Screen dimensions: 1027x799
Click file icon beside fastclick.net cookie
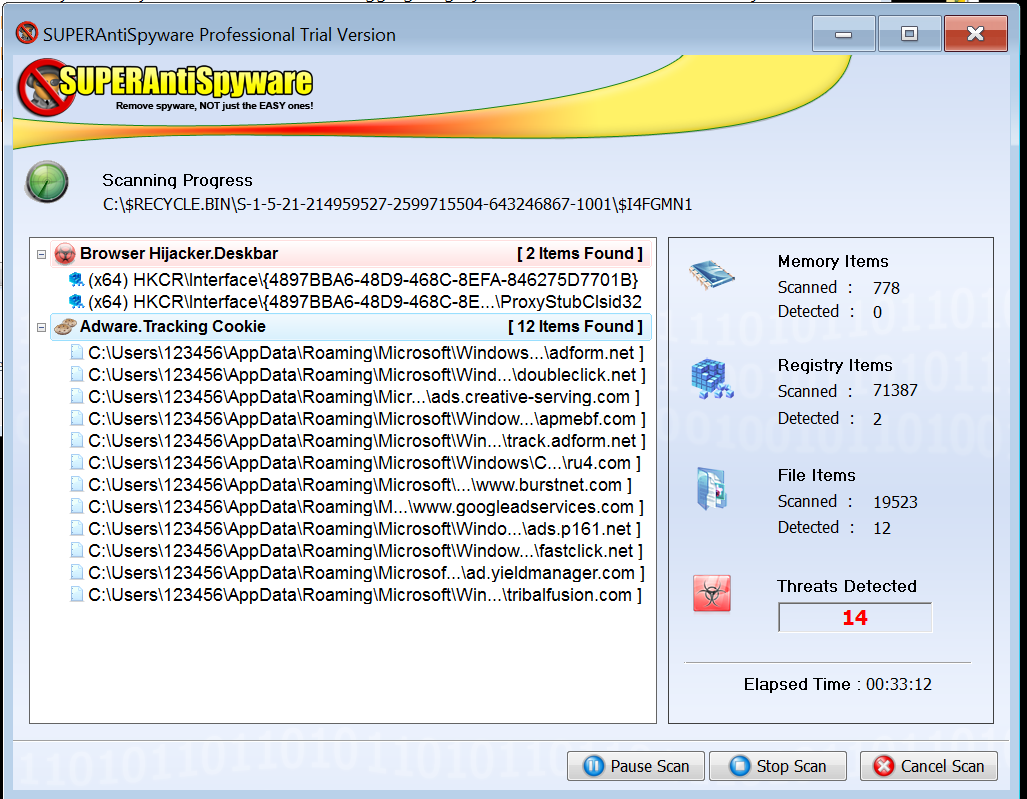click(77, 551)
